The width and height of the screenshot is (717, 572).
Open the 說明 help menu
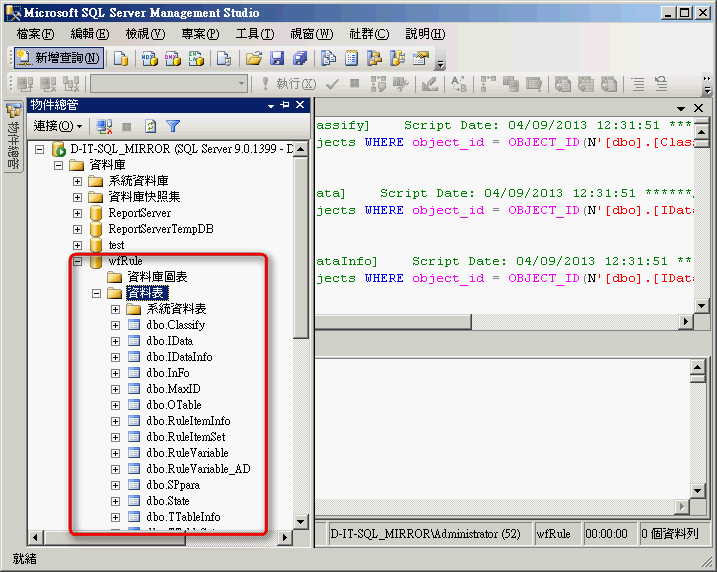(x=425, y=34)
